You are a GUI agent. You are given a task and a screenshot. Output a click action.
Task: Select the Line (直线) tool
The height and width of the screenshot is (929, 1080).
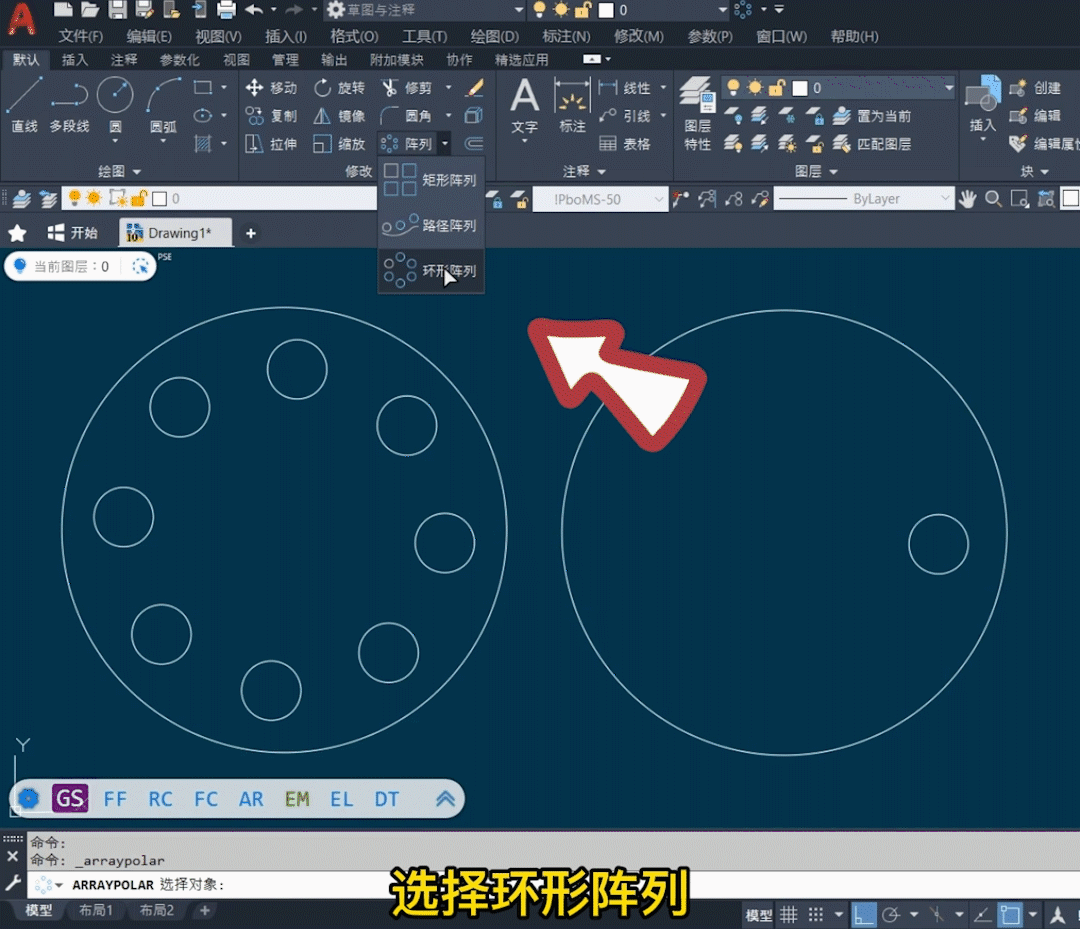click(x=25, y=103)
